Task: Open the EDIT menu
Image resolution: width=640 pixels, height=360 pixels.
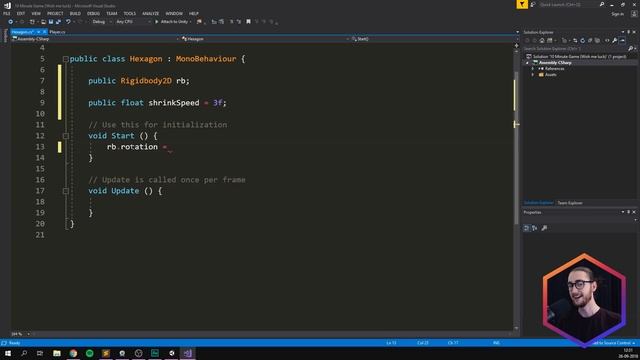Action: (x=21, y=13)
